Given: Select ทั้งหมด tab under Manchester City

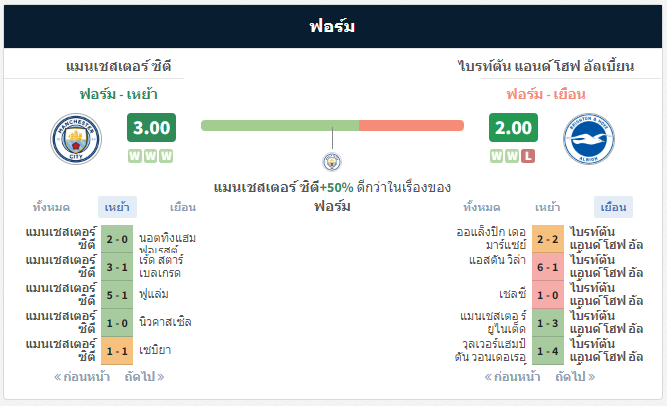Looking at the screenshot, I should [x=51, y=207].
